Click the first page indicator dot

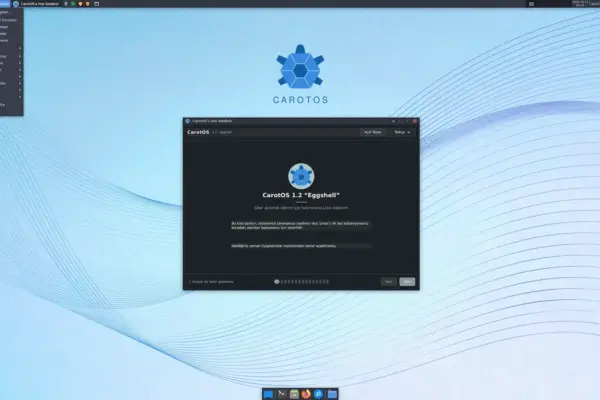click(277, 282)
